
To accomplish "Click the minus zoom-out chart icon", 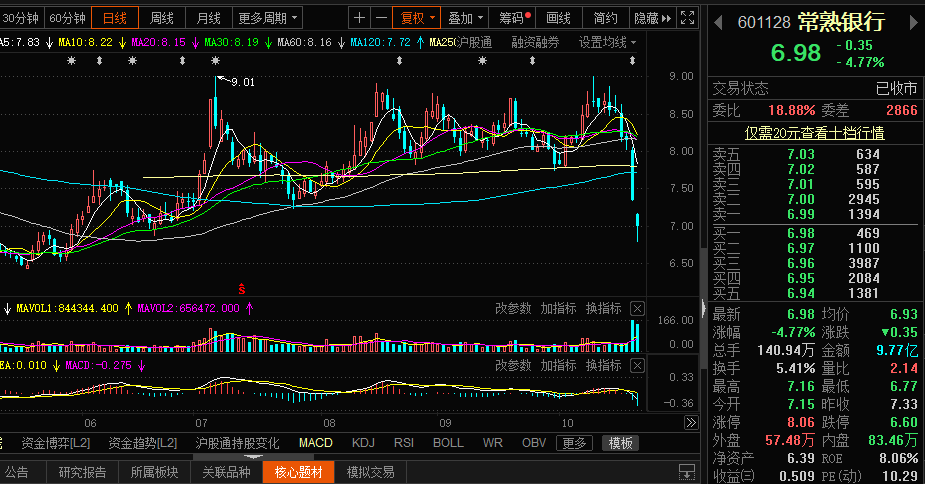I will coord(380,18).
